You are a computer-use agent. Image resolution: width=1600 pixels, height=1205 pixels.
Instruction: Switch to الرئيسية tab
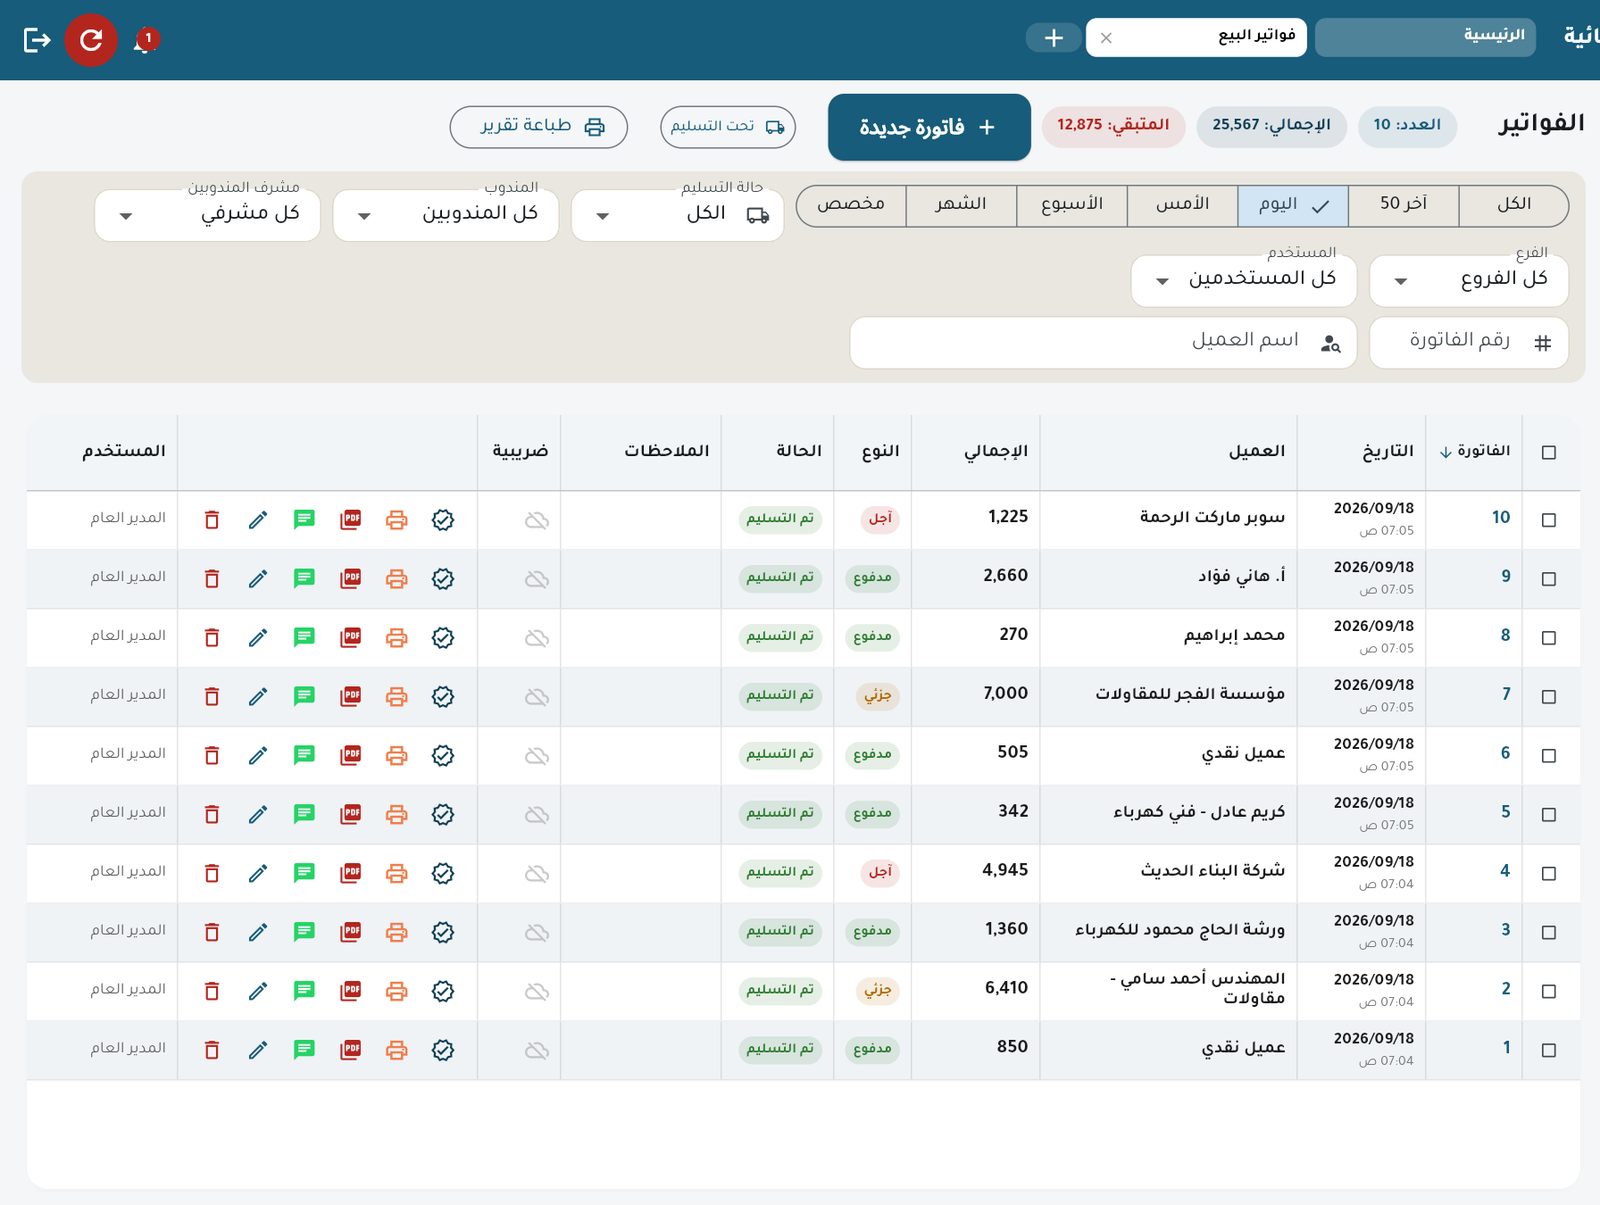point(1425,37)
